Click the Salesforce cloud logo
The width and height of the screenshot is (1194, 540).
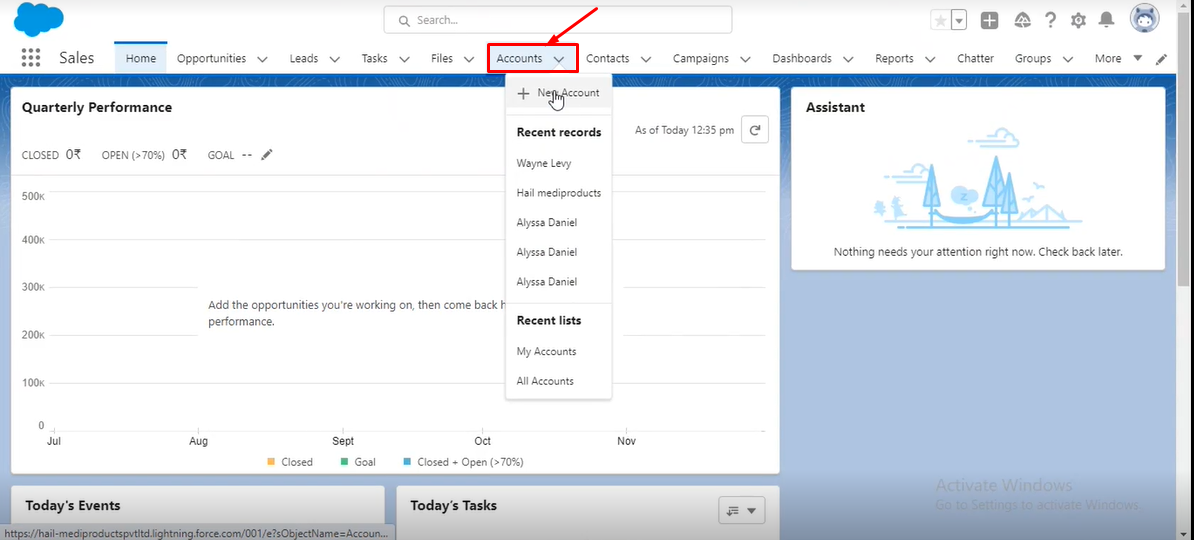tap(39, 18)
